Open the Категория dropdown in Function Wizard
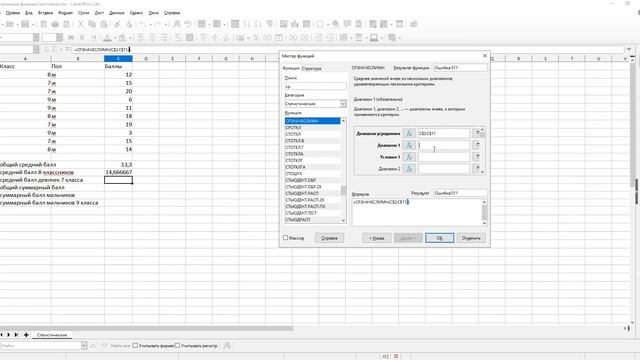 [x=343, y=104]
